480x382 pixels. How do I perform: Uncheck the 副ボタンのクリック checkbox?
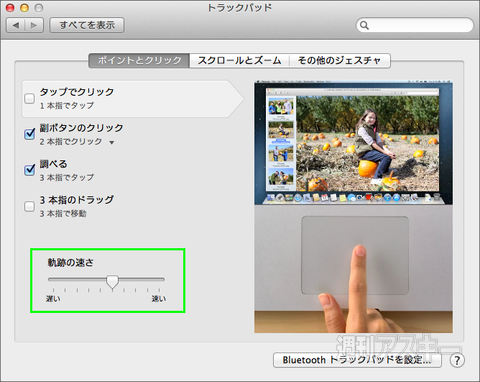tap(29, 134)
